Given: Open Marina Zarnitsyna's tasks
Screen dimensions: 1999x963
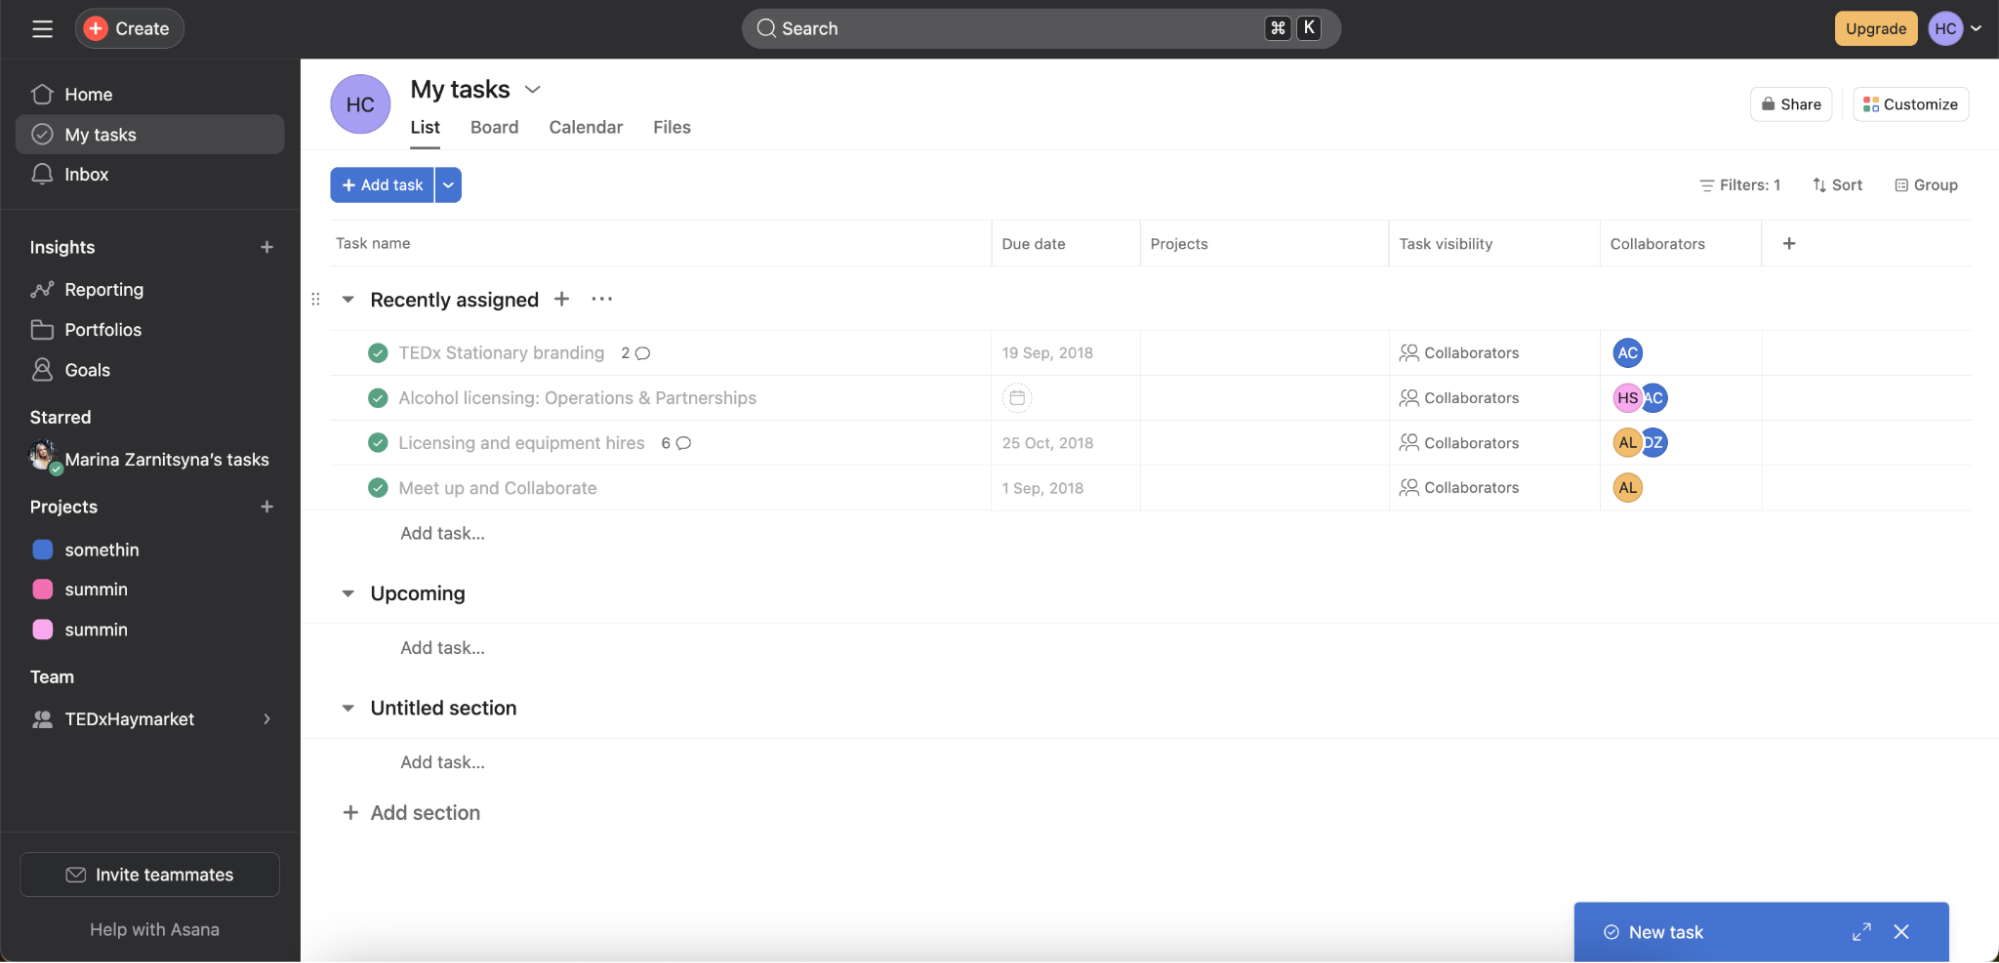Looking at the screenshot, I should [x=150, y=459].
